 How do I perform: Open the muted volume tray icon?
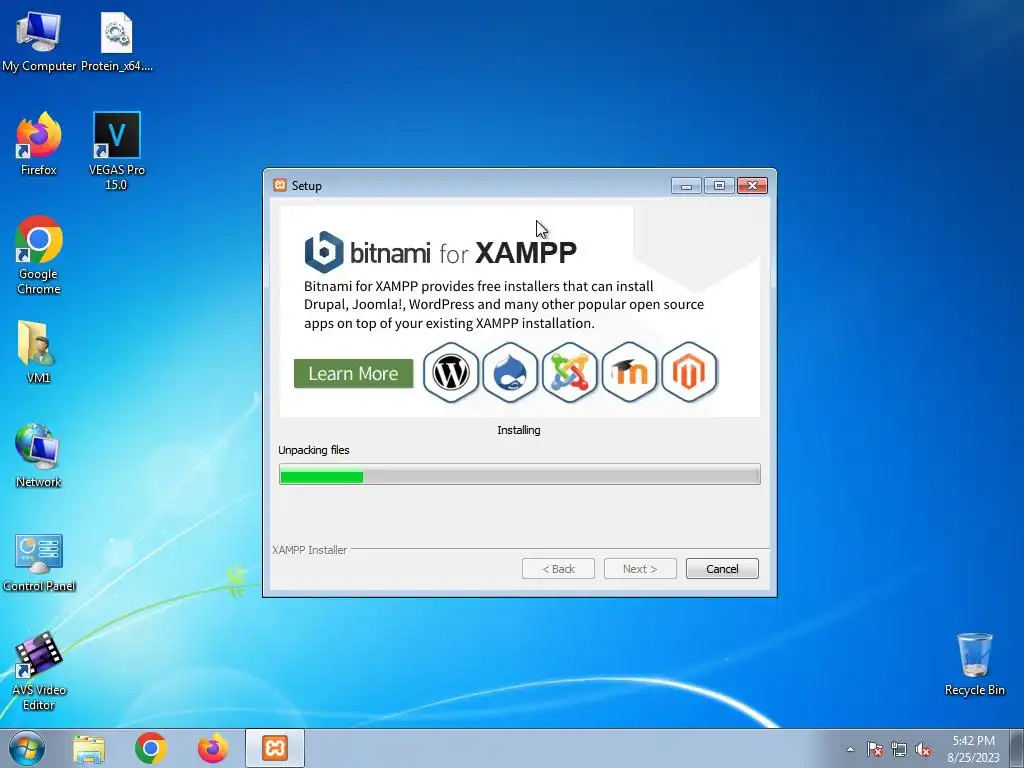(923, 750)
